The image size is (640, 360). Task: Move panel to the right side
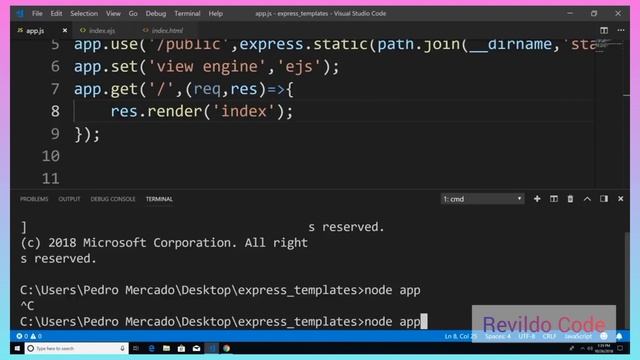[604, 199]
